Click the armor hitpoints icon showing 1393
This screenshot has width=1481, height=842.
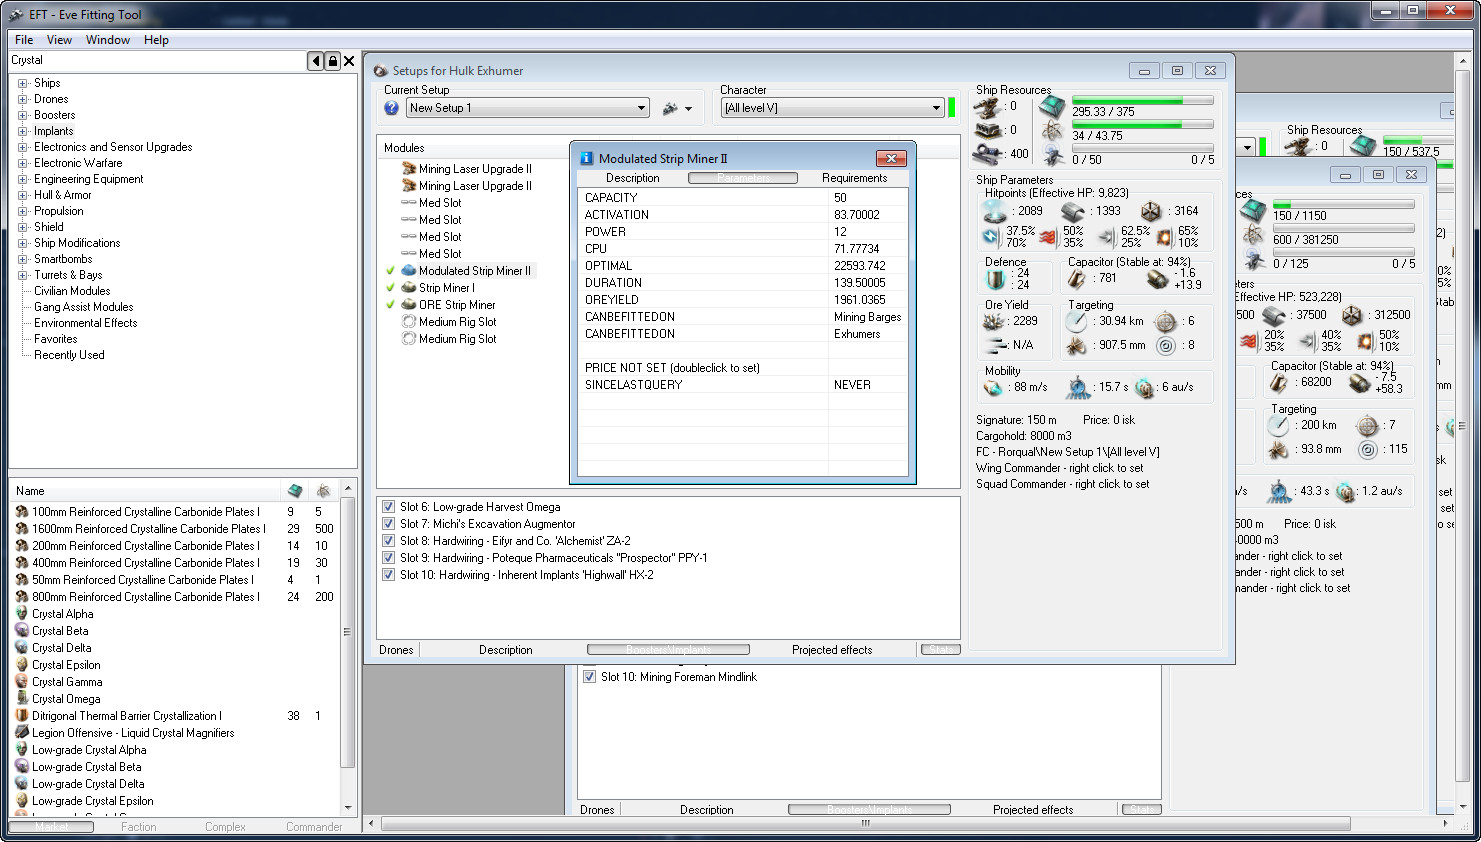pos(1072,212)
